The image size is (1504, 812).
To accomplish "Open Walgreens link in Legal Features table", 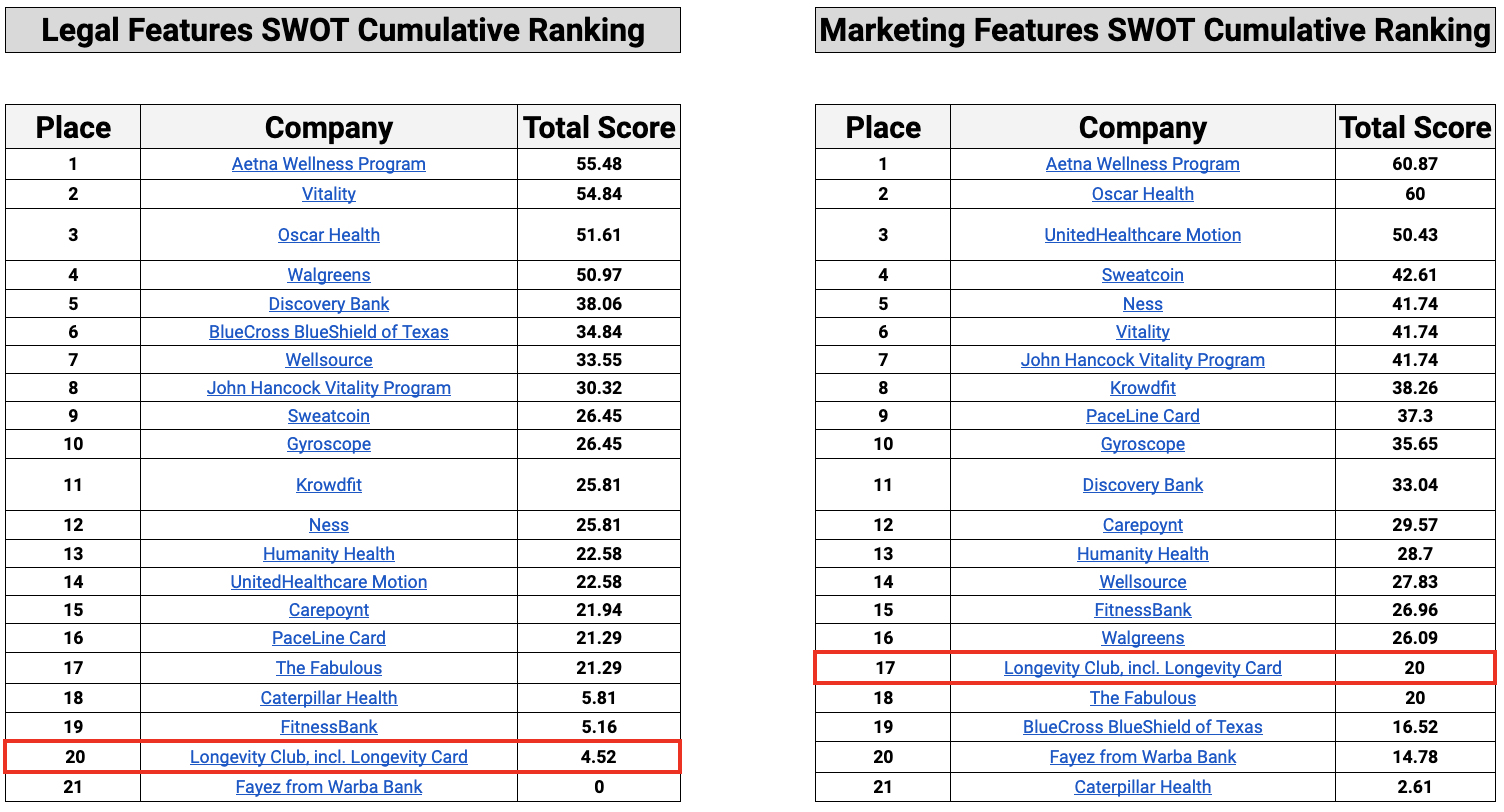I will 328,275.
